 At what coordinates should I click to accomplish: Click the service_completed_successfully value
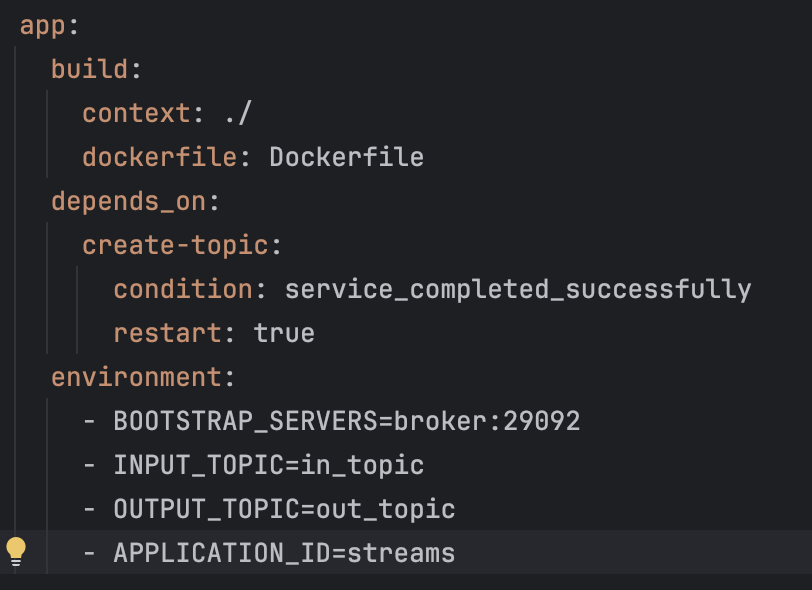click(x=518, y=290)
